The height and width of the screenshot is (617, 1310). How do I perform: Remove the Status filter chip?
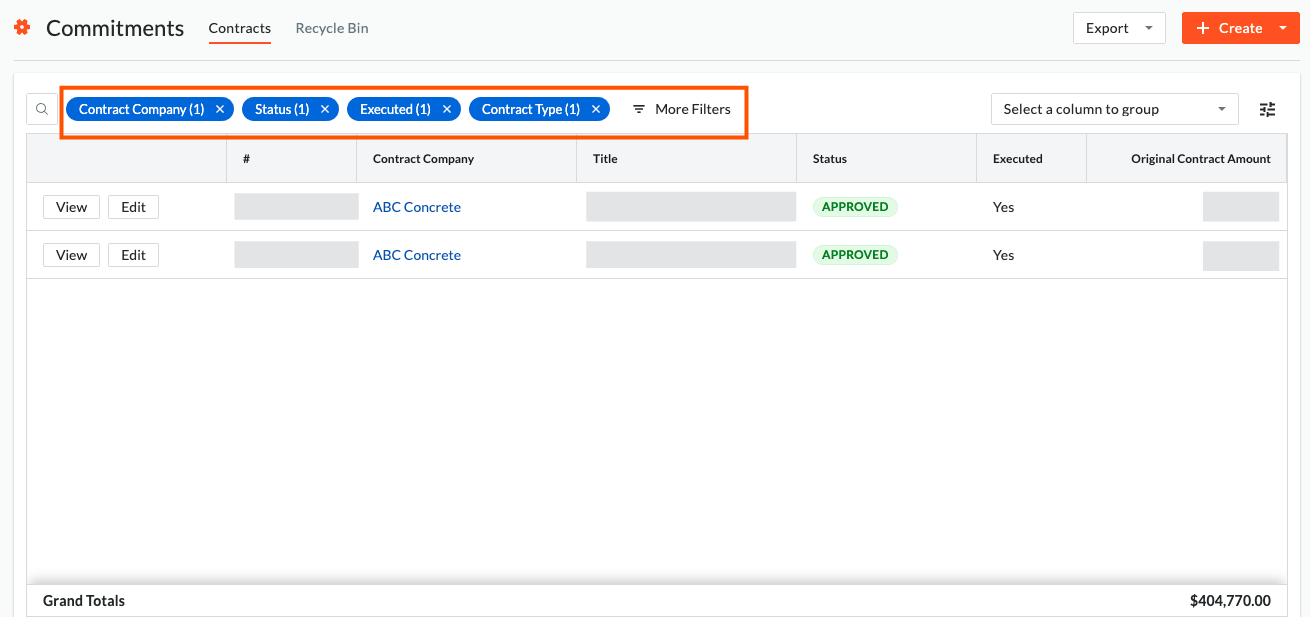[x=324, y=108]
